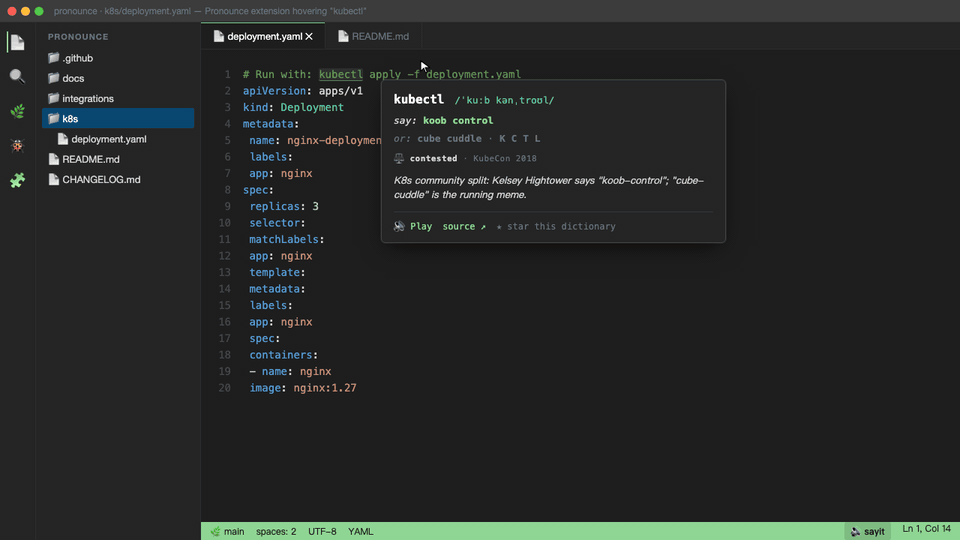Expand the docs folder

click(118, 78)
